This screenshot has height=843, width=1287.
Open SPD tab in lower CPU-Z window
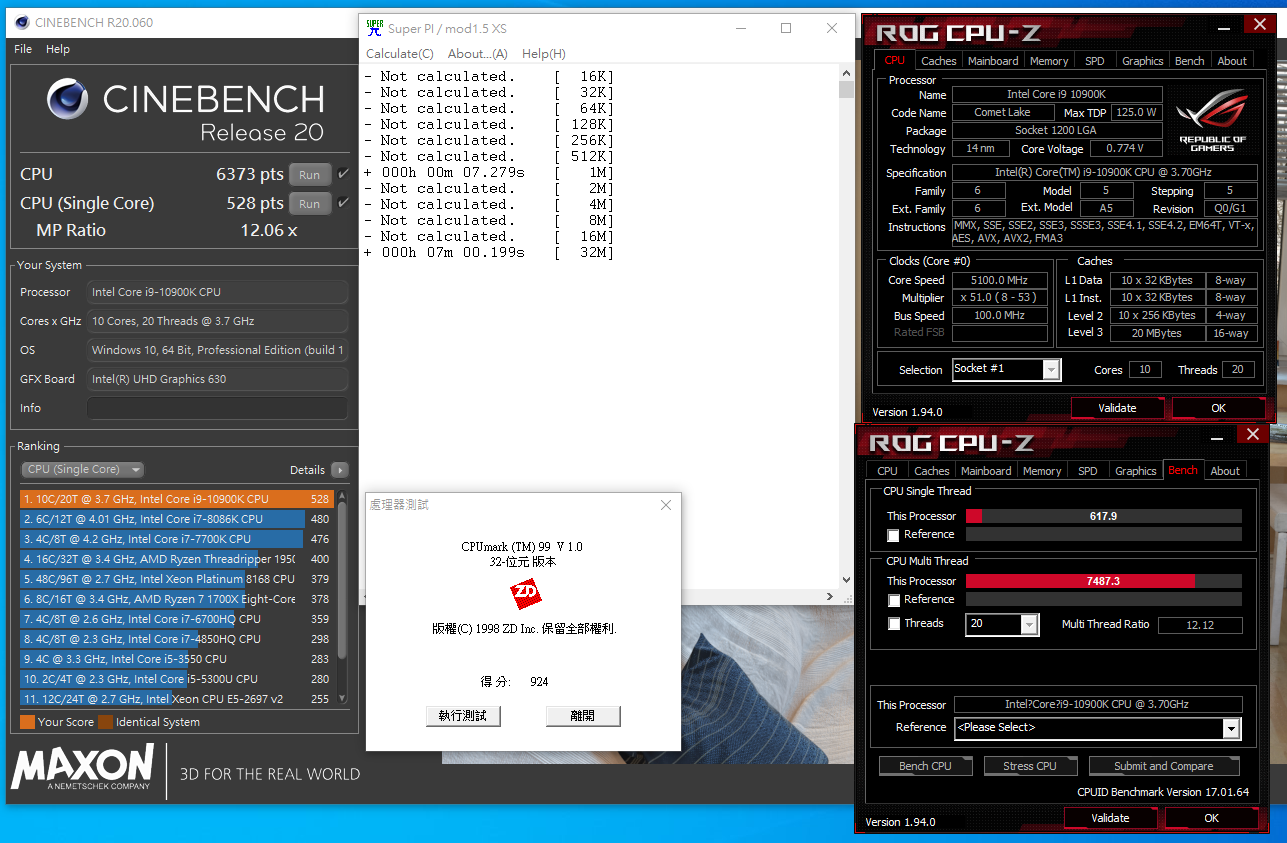(x=1088, y=471)
